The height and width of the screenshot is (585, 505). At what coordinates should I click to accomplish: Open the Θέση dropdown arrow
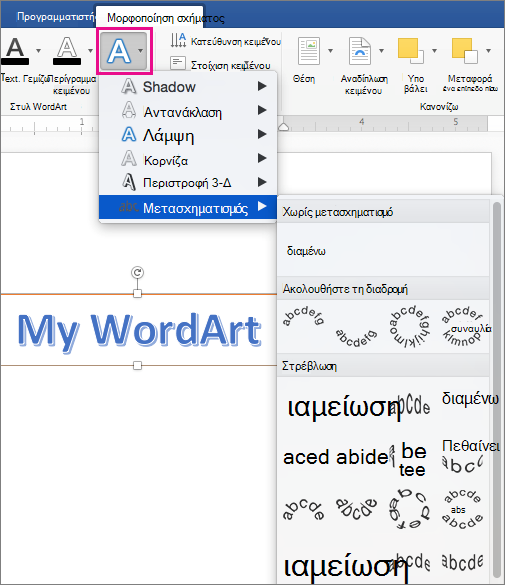coord(330,51)
